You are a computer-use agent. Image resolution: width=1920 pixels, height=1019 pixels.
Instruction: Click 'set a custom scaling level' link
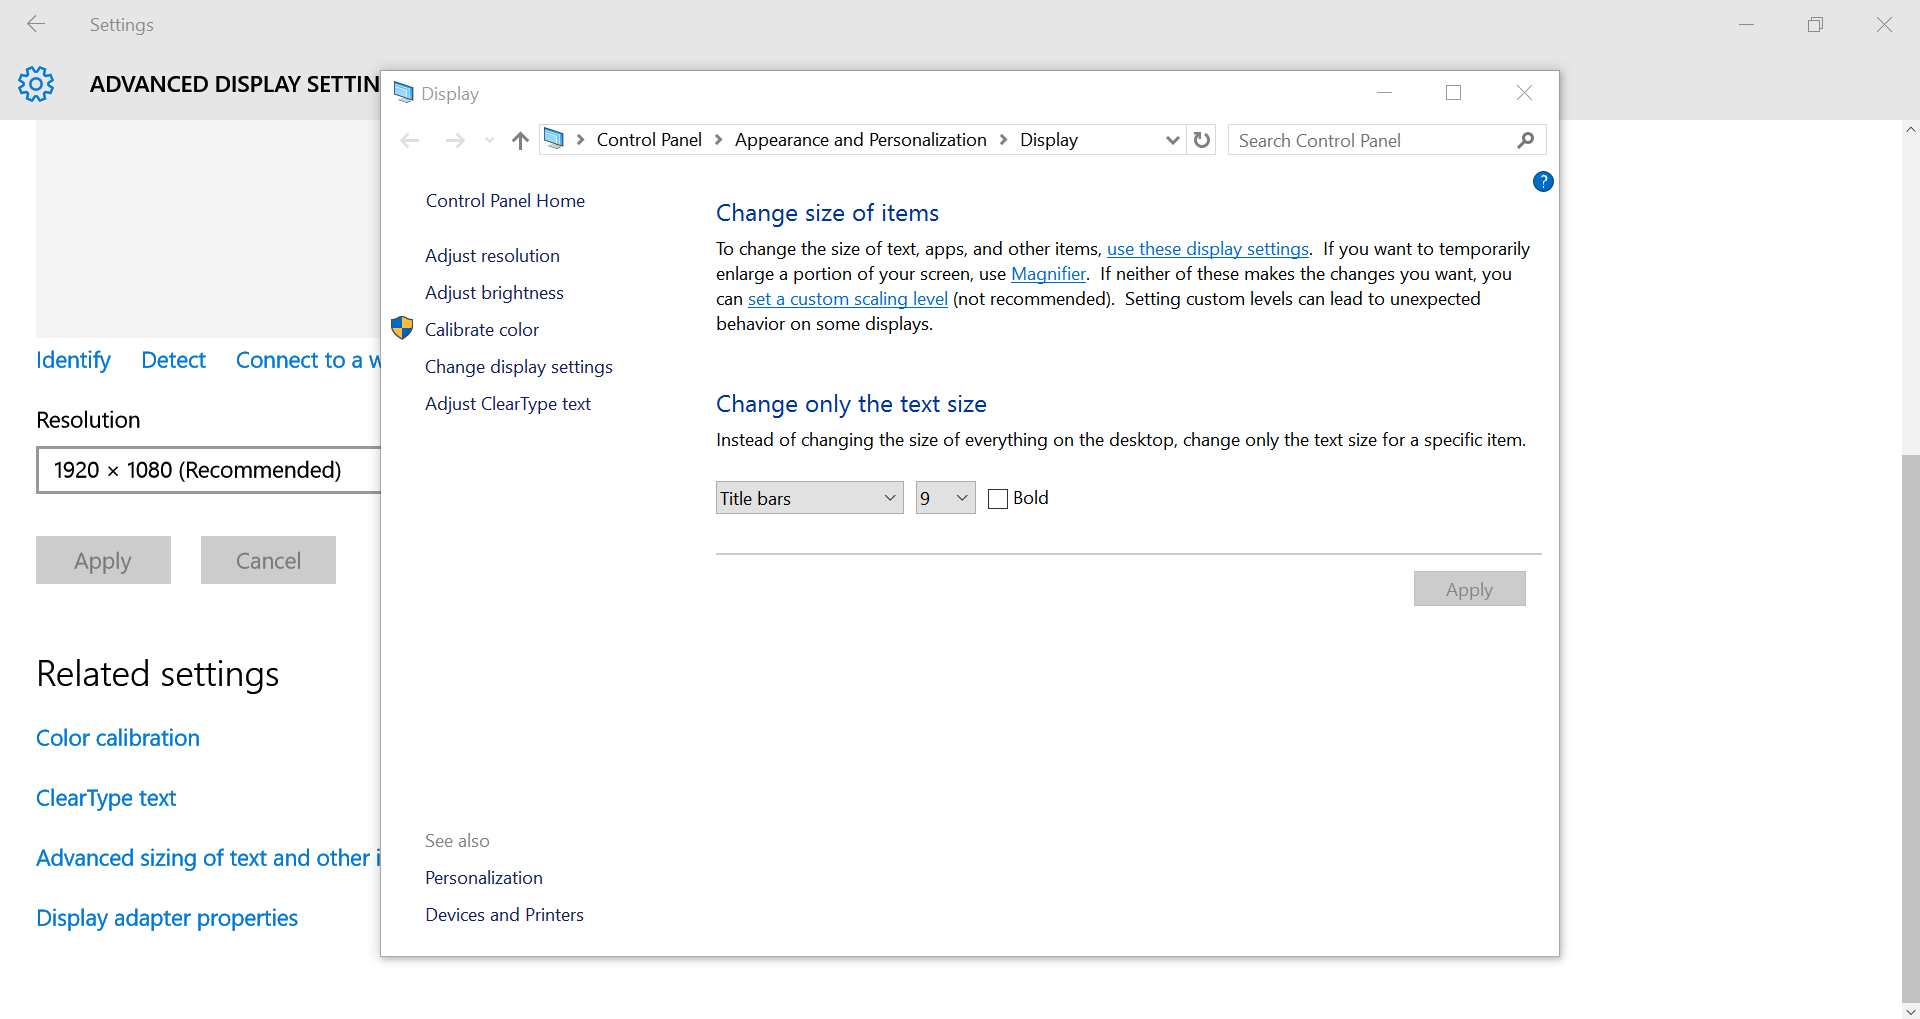point(847,299)
